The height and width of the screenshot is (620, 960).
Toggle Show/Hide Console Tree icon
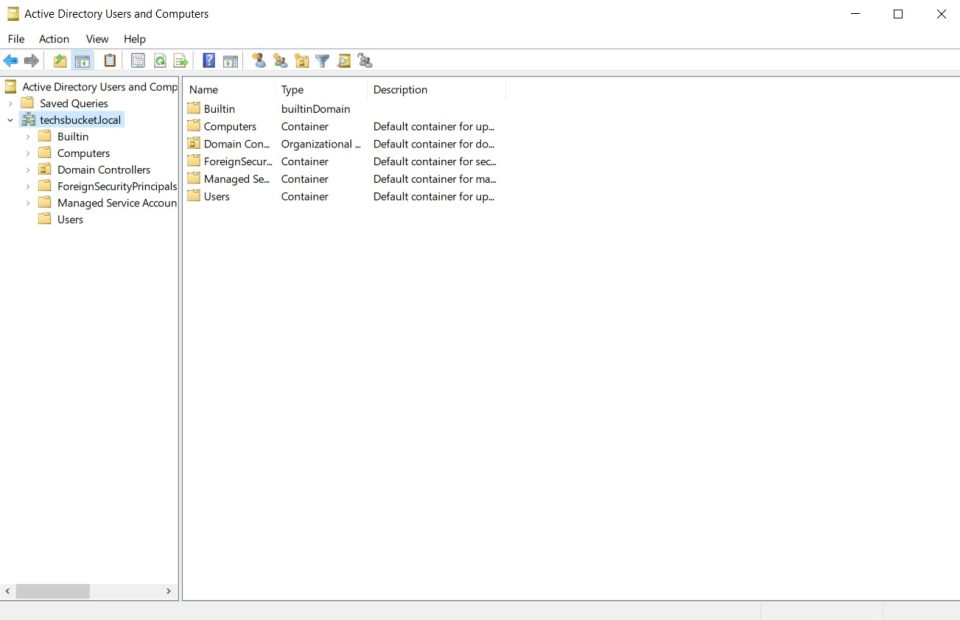pyautogui.click(x=82, y=61)
